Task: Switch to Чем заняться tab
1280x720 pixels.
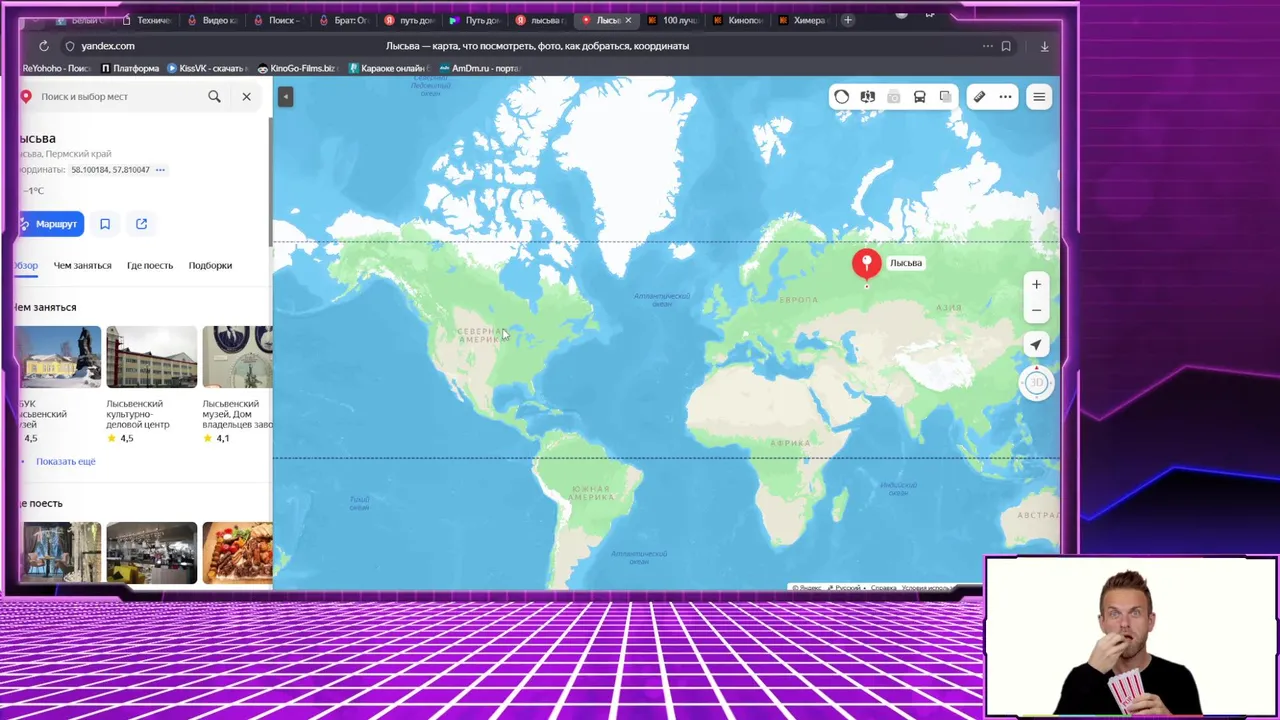Action: pos(82,265)
